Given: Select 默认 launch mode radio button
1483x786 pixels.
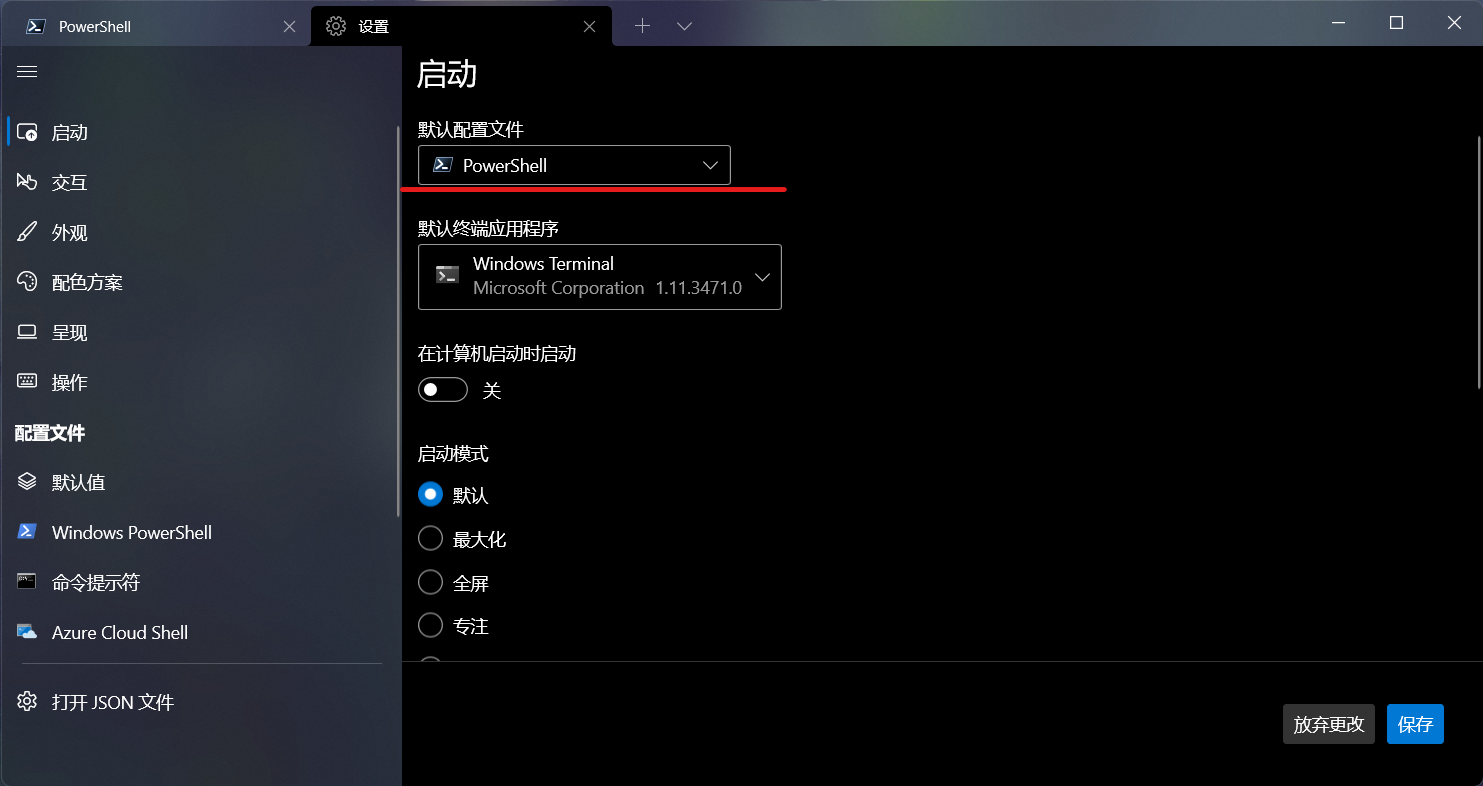Looking at the screenshot, I should point(430,495).
